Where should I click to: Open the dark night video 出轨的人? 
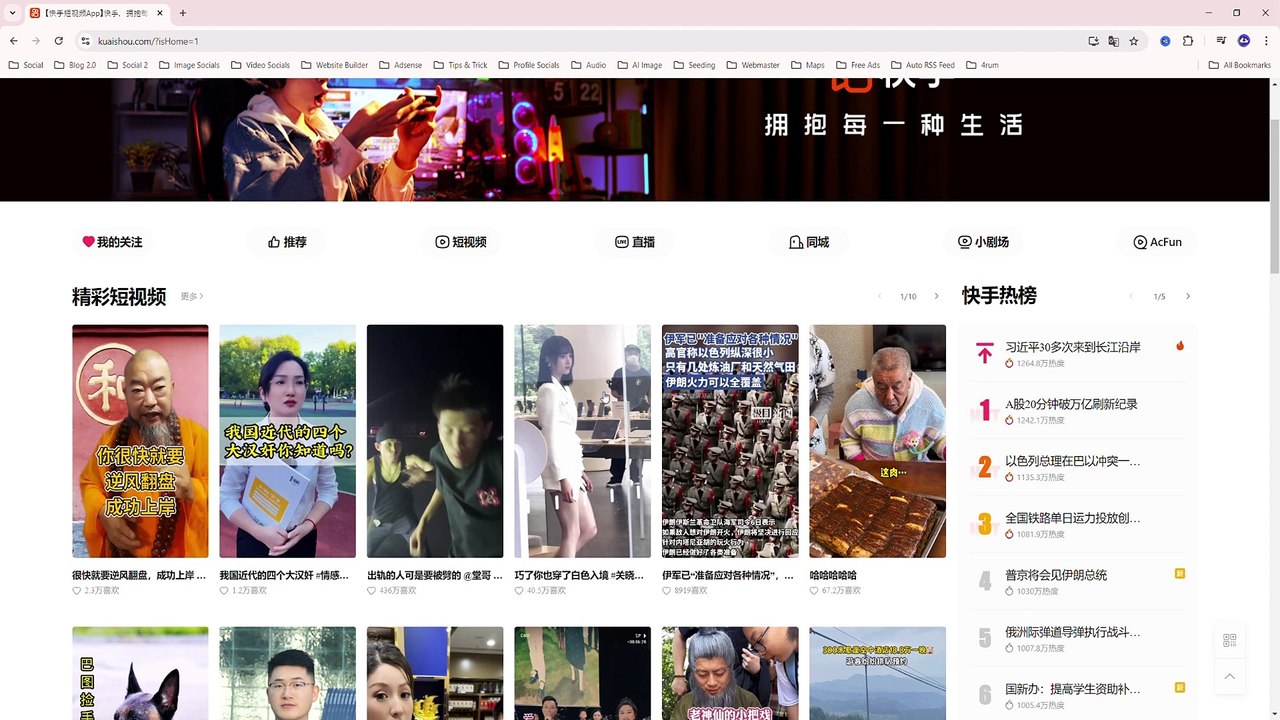435,441
